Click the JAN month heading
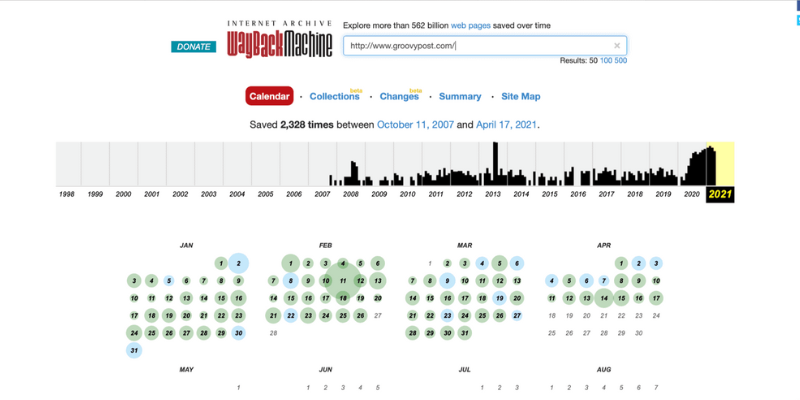 186,245
